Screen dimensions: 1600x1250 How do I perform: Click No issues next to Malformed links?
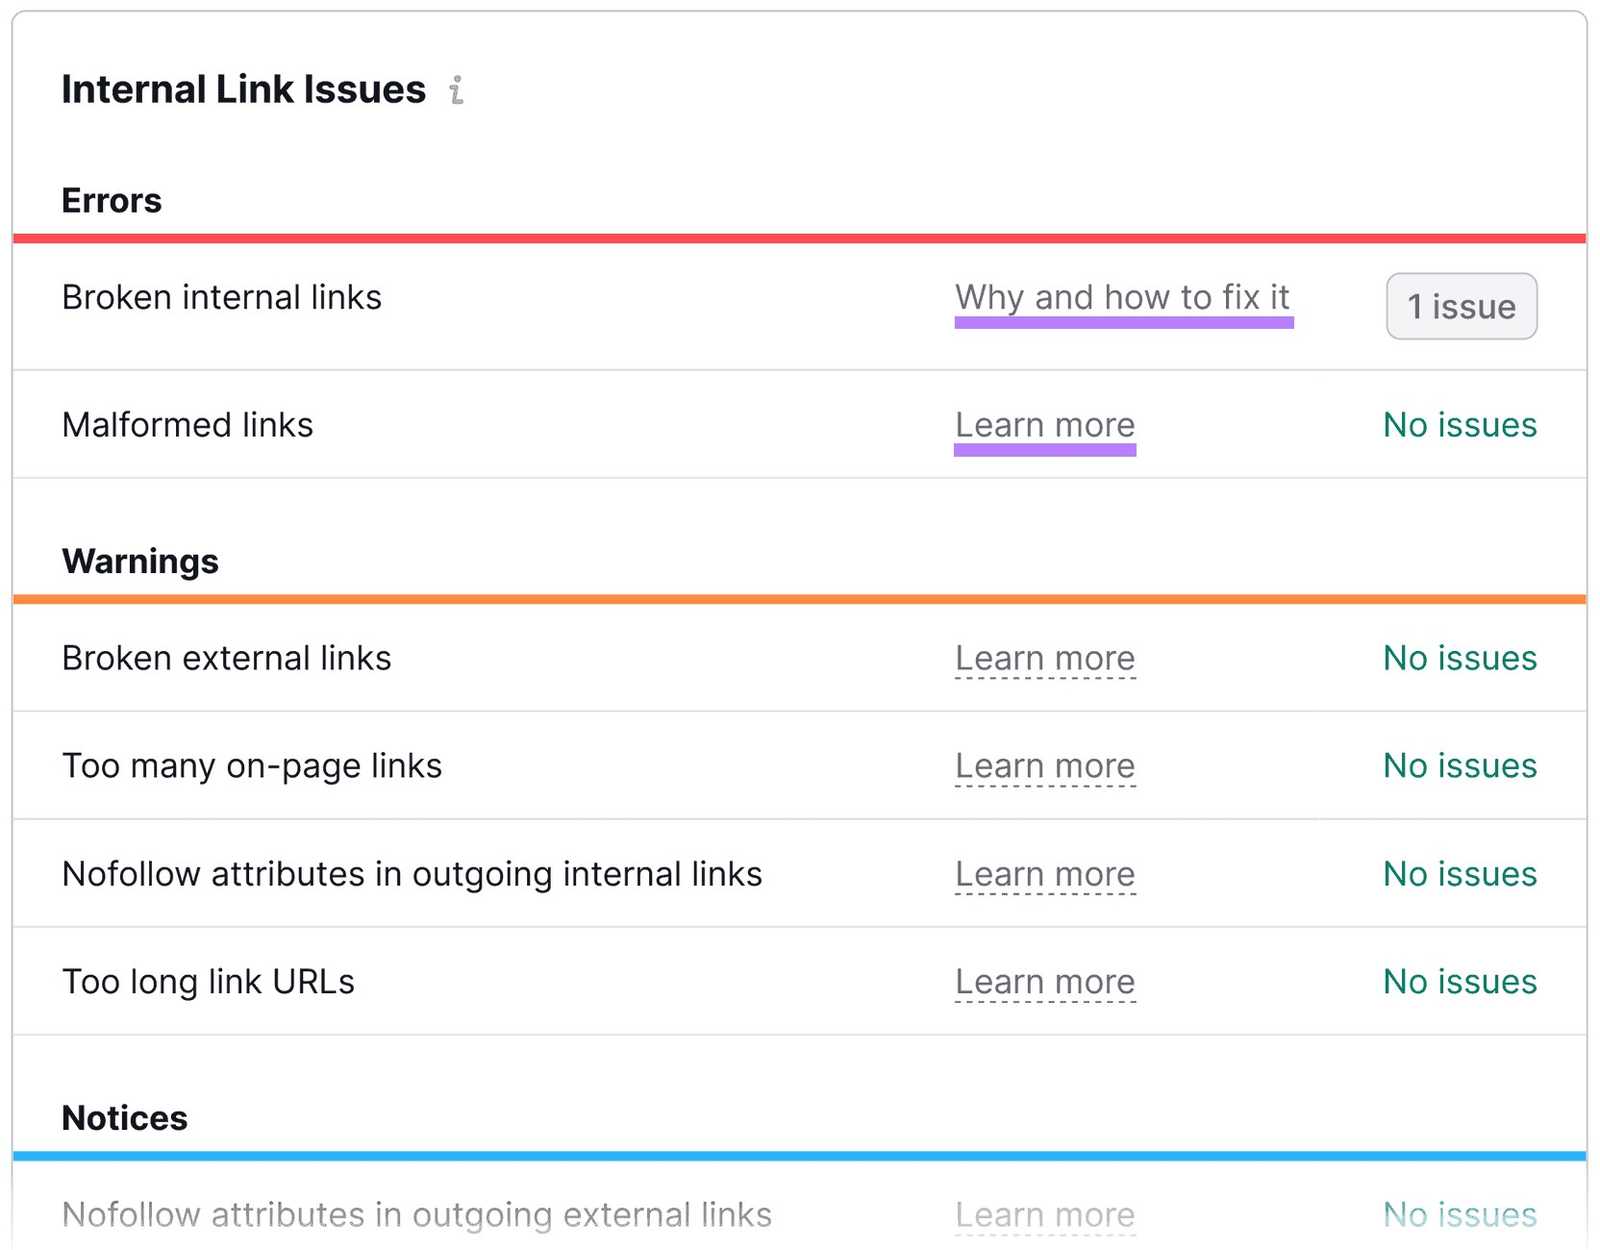click(x=1458, y=425)
